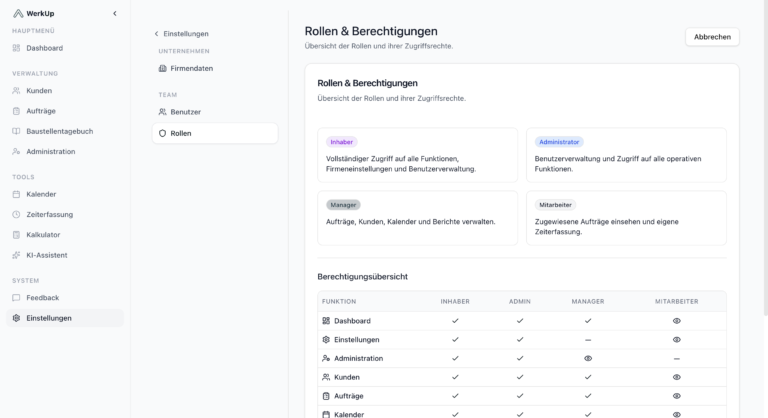Click the eye icon for Mitarbeiter Dashboard
The image size is (768, 418).
coord(676,321)
